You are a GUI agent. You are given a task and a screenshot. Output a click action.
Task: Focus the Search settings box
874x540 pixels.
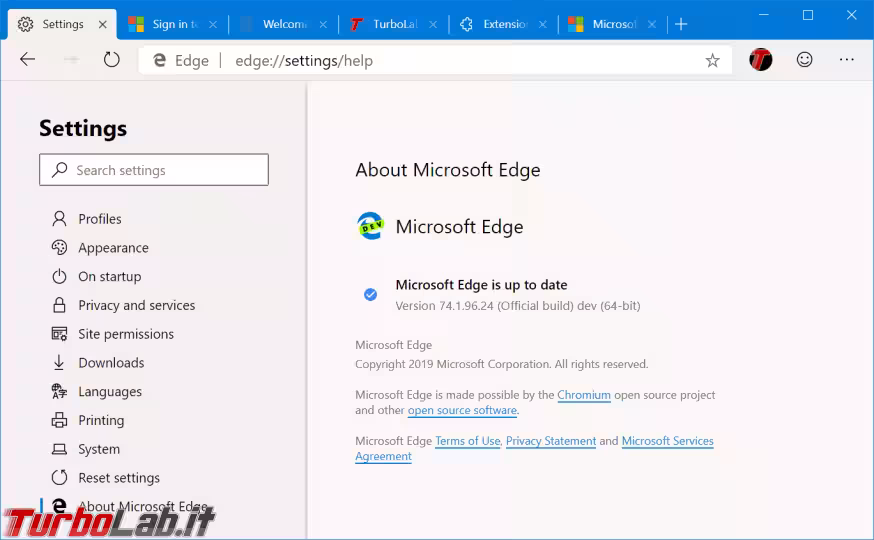(x=154, y=170)
